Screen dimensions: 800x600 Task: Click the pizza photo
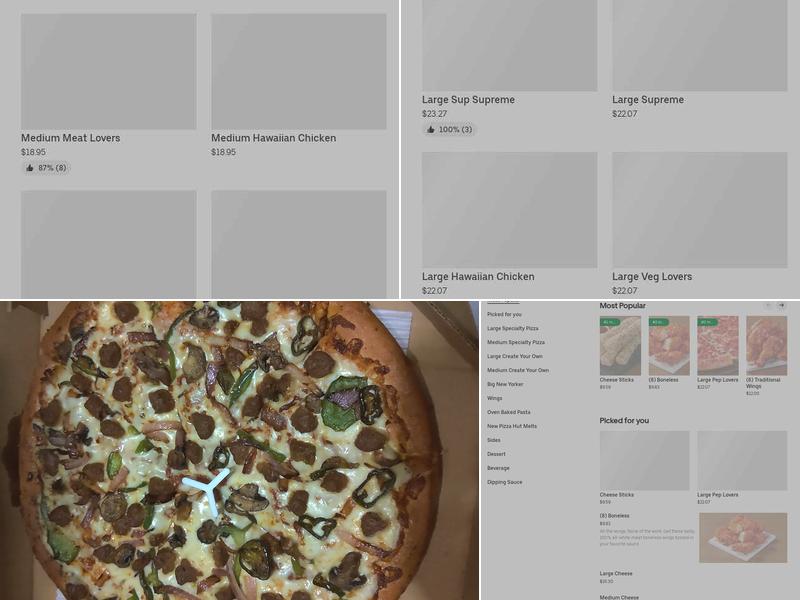(x=239, y=451)
